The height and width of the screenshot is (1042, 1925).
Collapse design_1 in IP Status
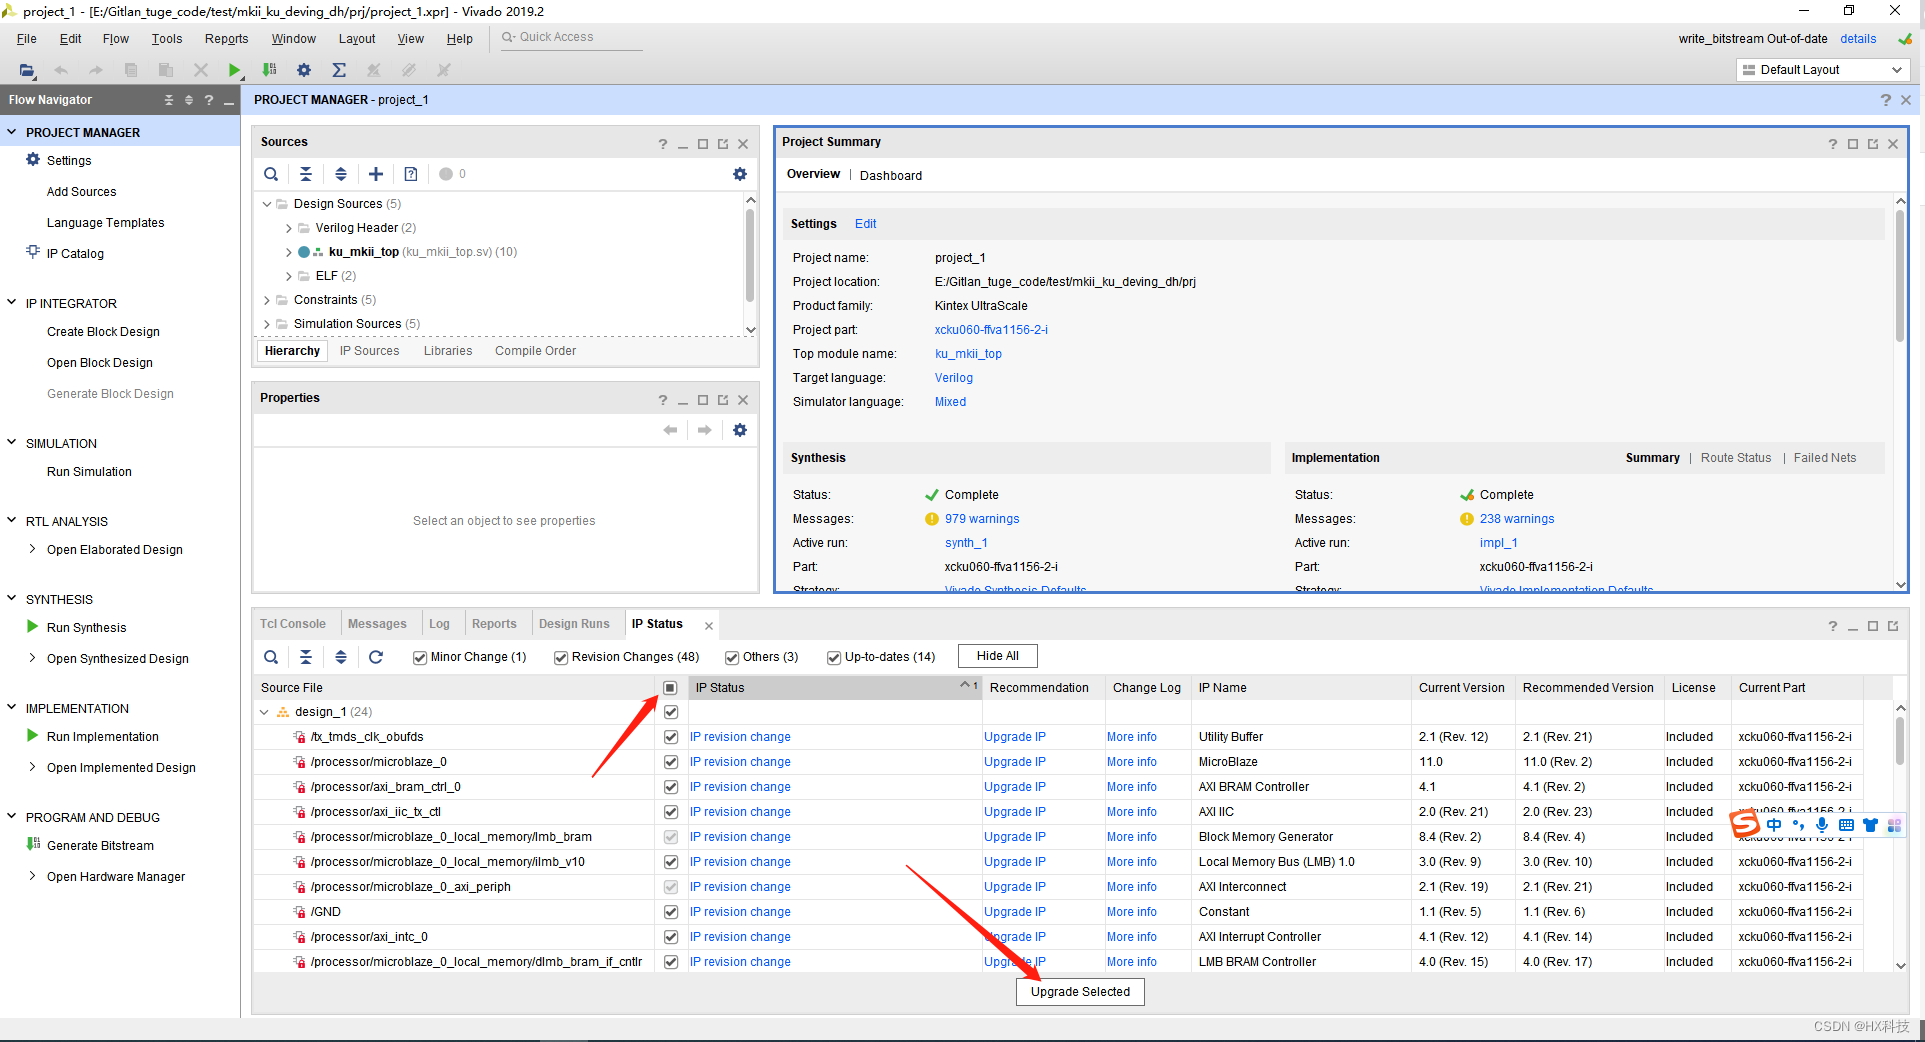pyautogui.click(x=264, y=712)
